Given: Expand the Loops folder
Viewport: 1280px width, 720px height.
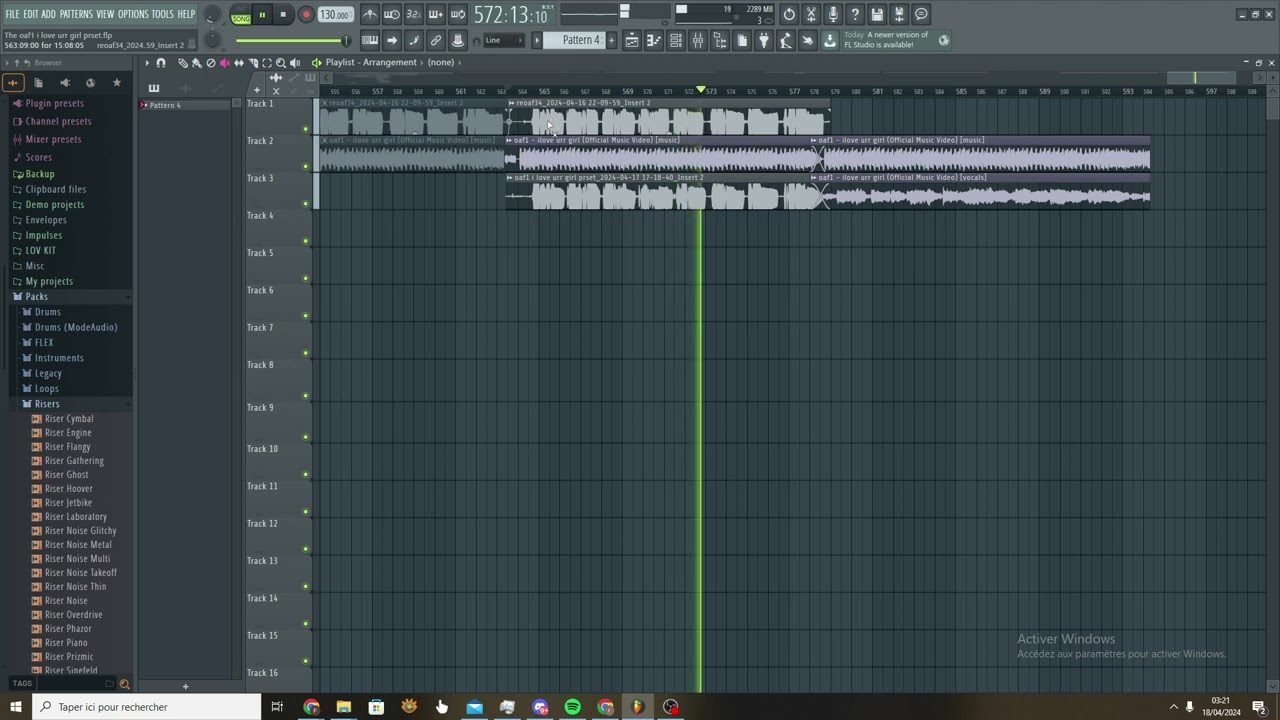Looking at the screenshot, I should pyautogui.click(x=47, y=388).
